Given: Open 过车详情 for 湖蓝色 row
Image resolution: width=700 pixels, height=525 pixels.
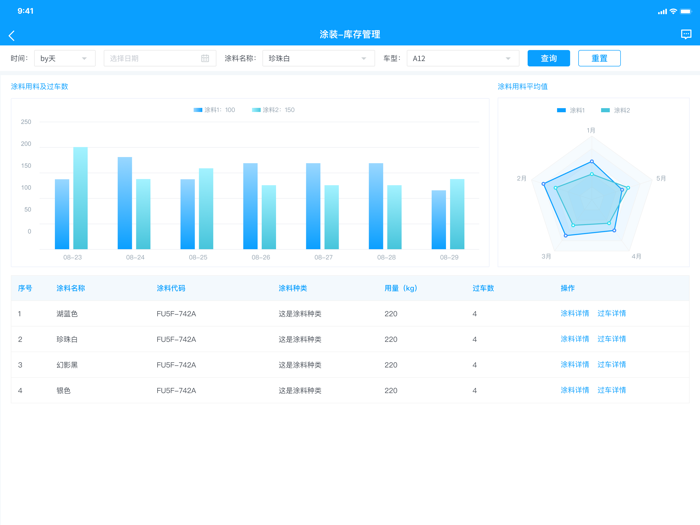Looking at the screenshot, I should [x=612, y=313].
